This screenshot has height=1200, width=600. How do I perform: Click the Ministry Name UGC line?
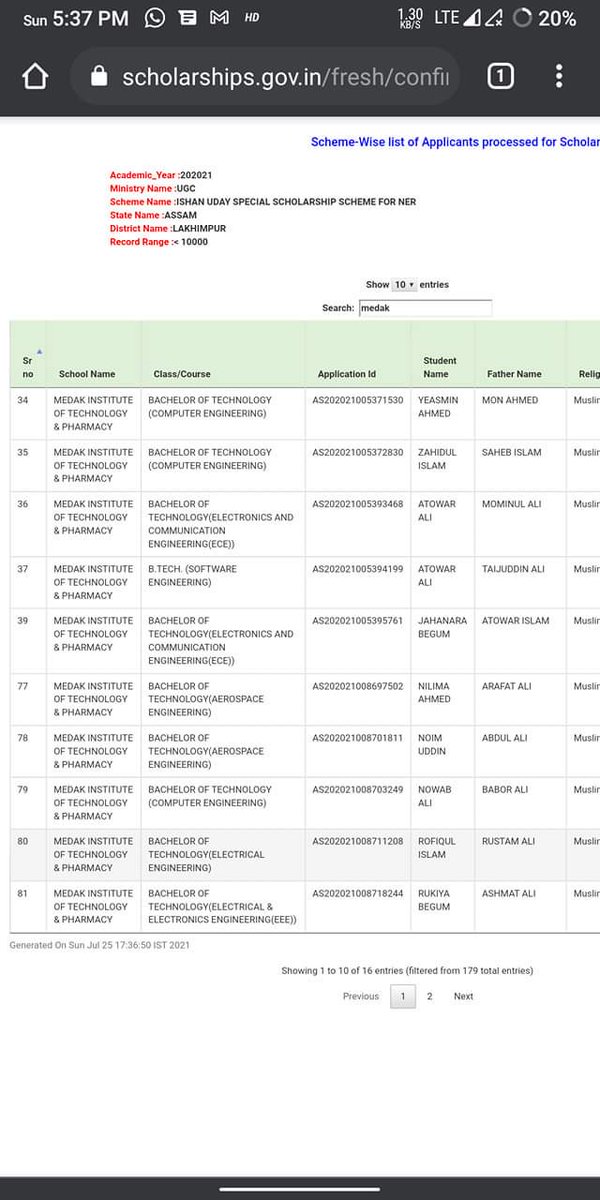click(x=153, y=188)
